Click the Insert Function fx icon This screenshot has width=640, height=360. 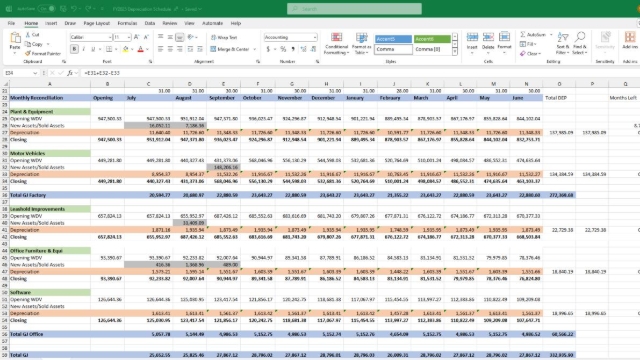point(70,73)
